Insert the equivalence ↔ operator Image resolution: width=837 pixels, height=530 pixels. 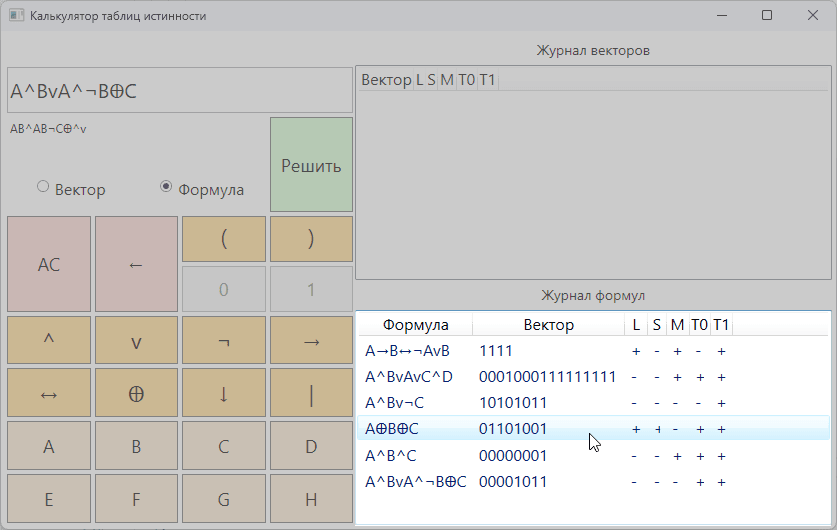pyautogui.click(x=48, y=393)
